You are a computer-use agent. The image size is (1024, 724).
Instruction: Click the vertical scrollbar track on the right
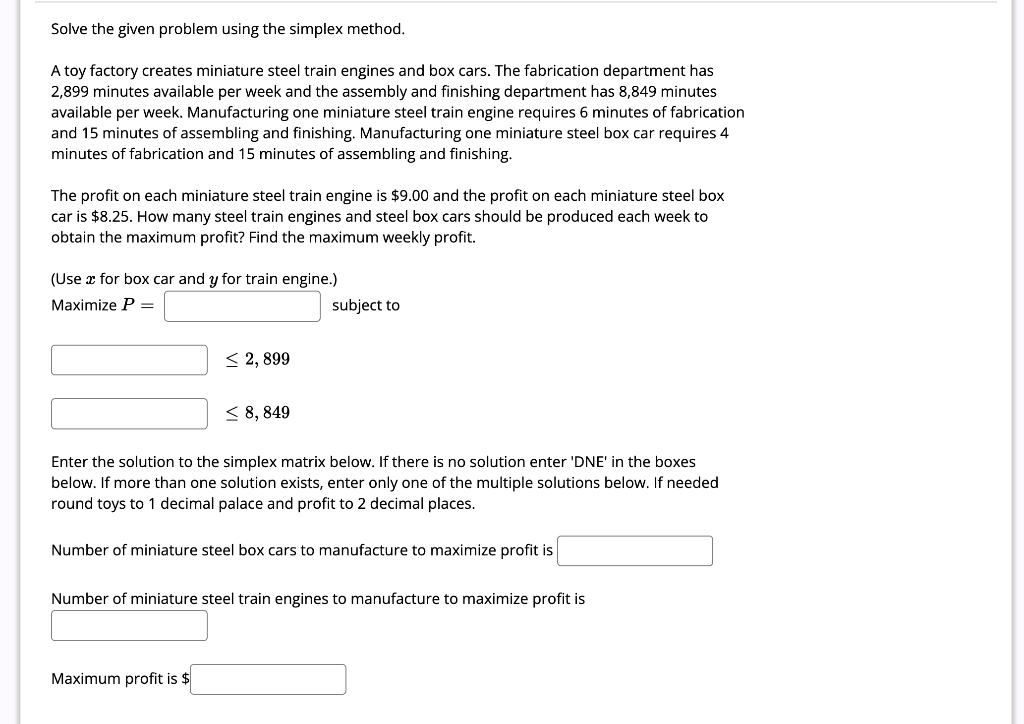click(x=1015, y=360)
